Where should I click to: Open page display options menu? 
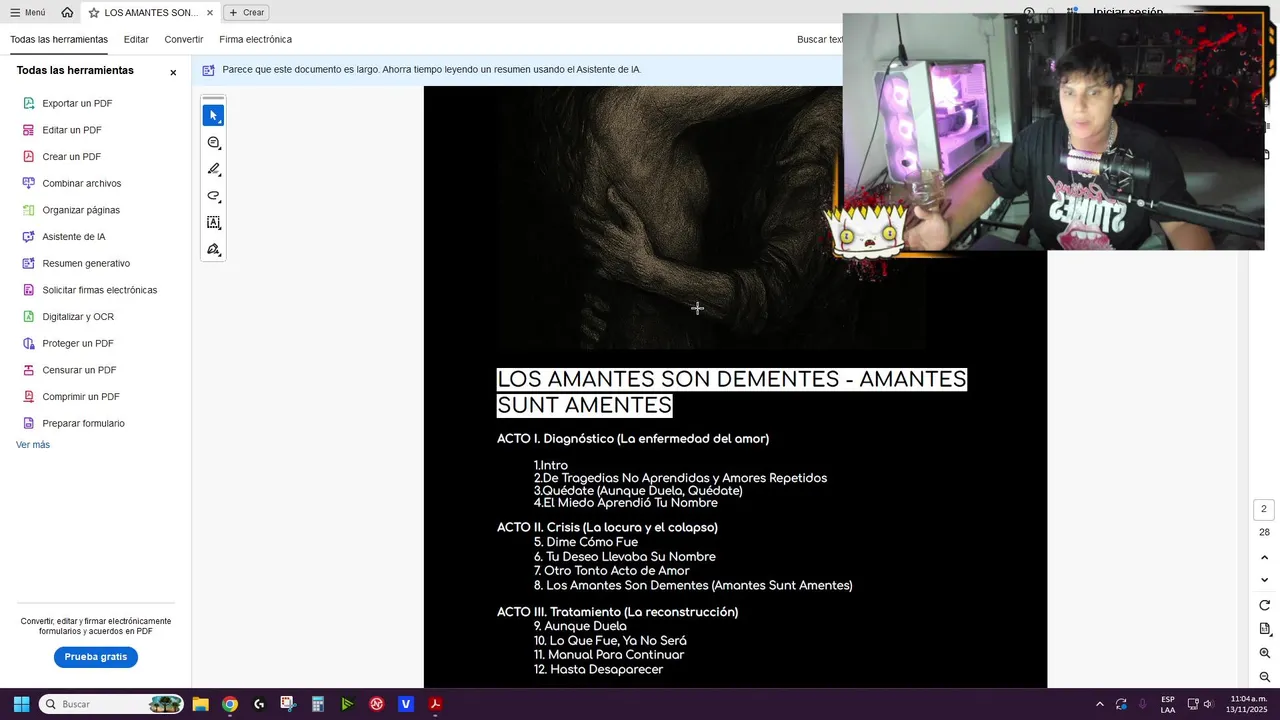(x=1264, y=629)
